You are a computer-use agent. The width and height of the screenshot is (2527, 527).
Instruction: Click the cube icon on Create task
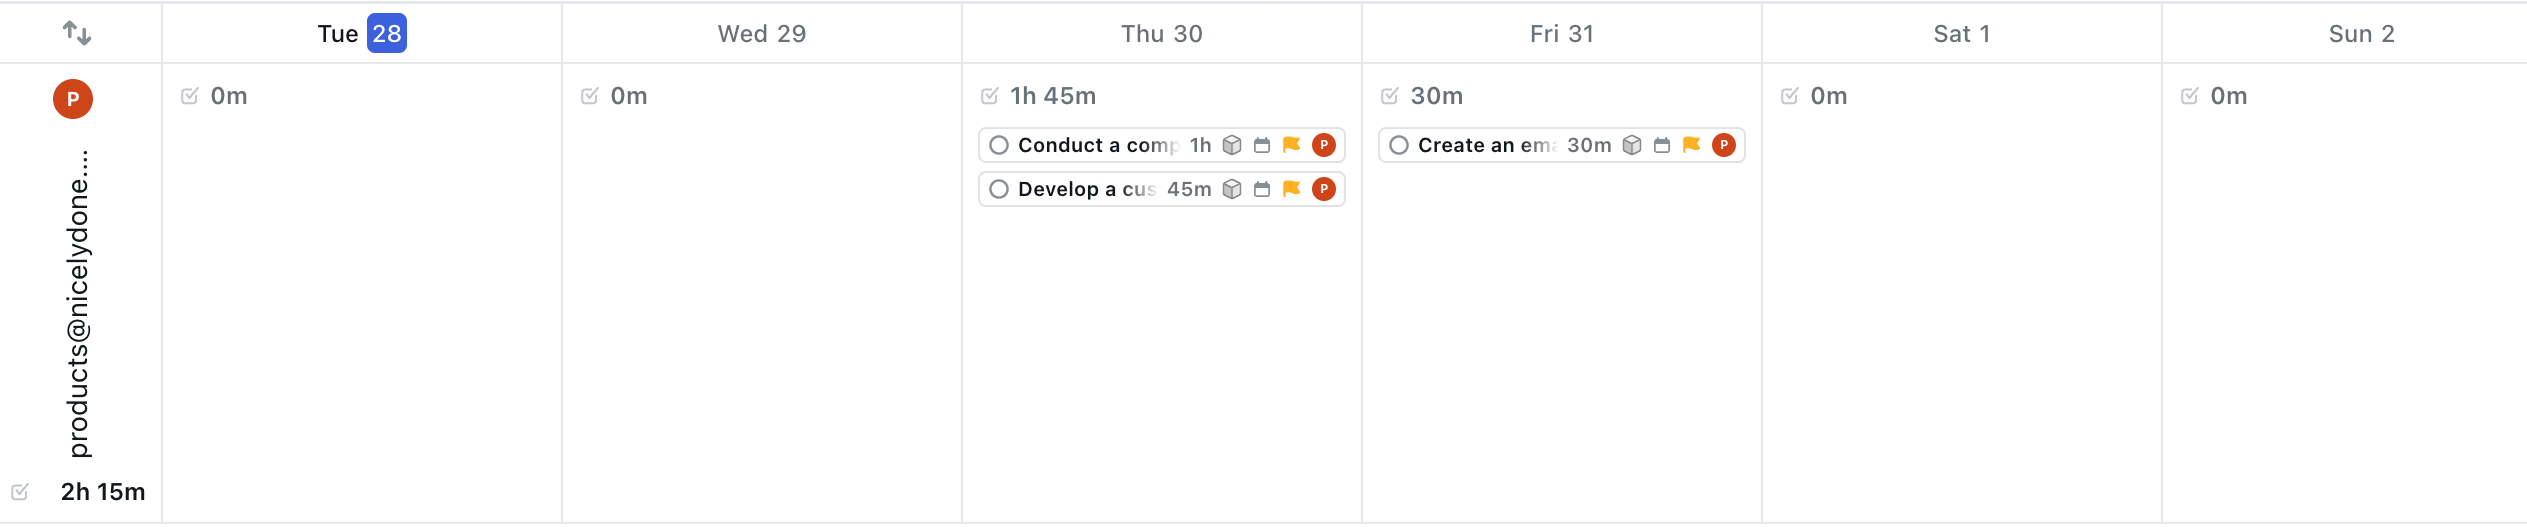click(x=1632, y=145)
